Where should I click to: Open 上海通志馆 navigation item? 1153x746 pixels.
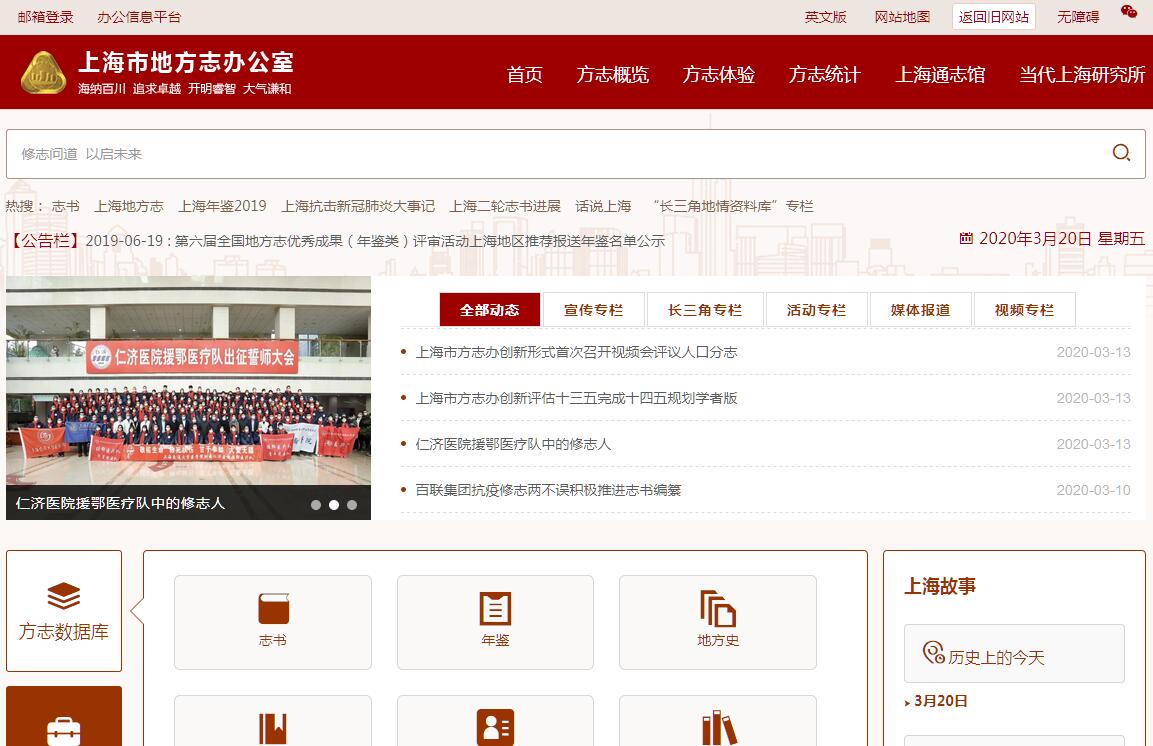[939, 75]
